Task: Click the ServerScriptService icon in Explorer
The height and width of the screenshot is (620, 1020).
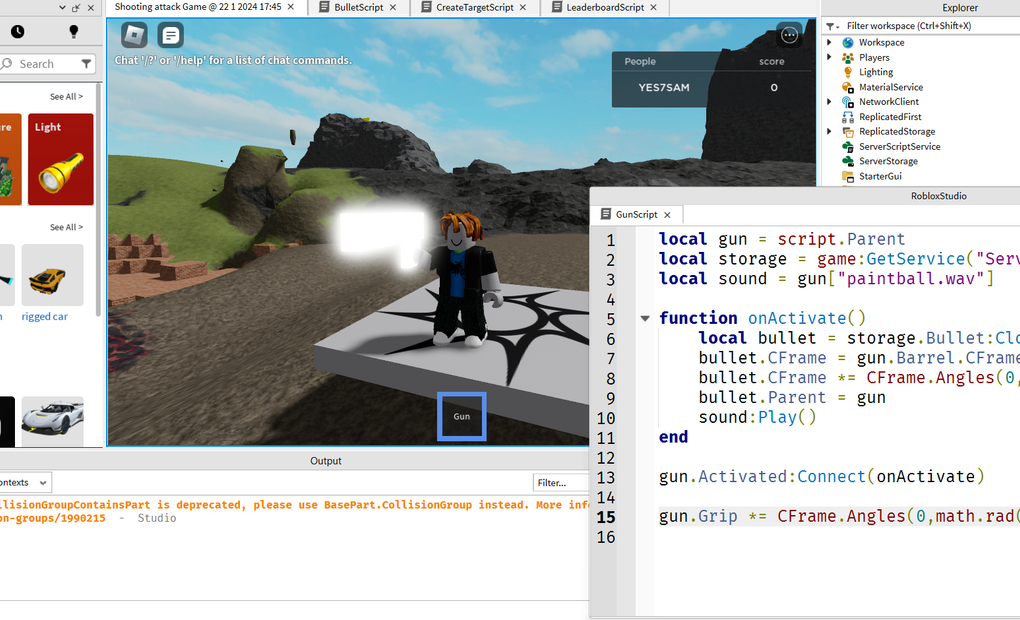Action: coord(848,146)
